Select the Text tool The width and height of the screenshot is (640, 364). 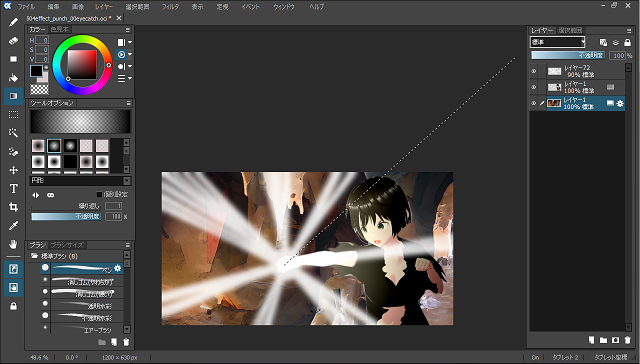[13, 188]
